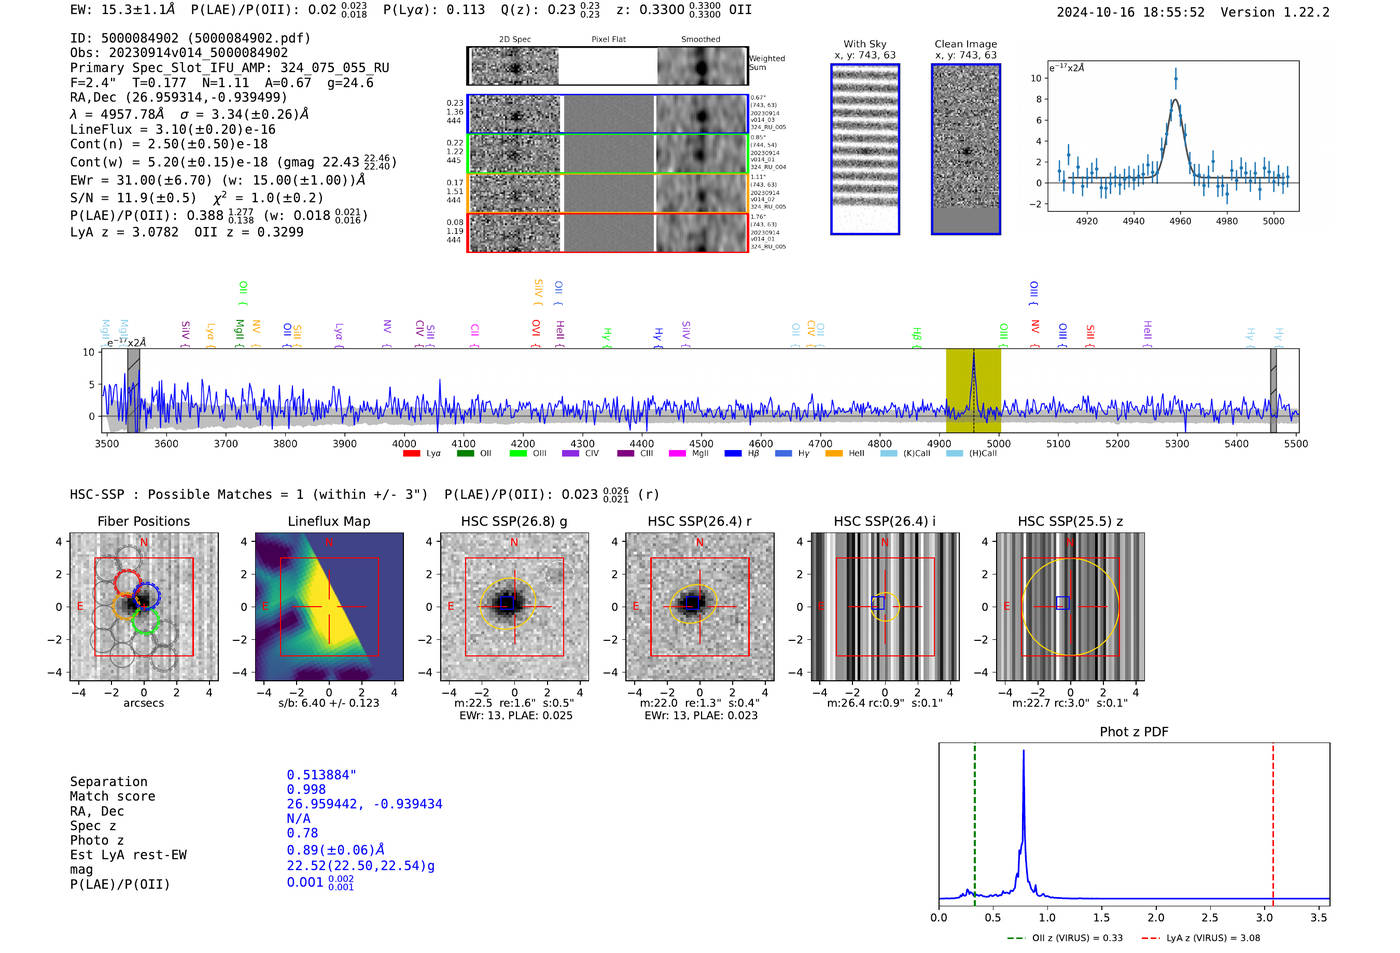Click the dark green OII legend swatch

pyautogui.click(x=465, y=454)
